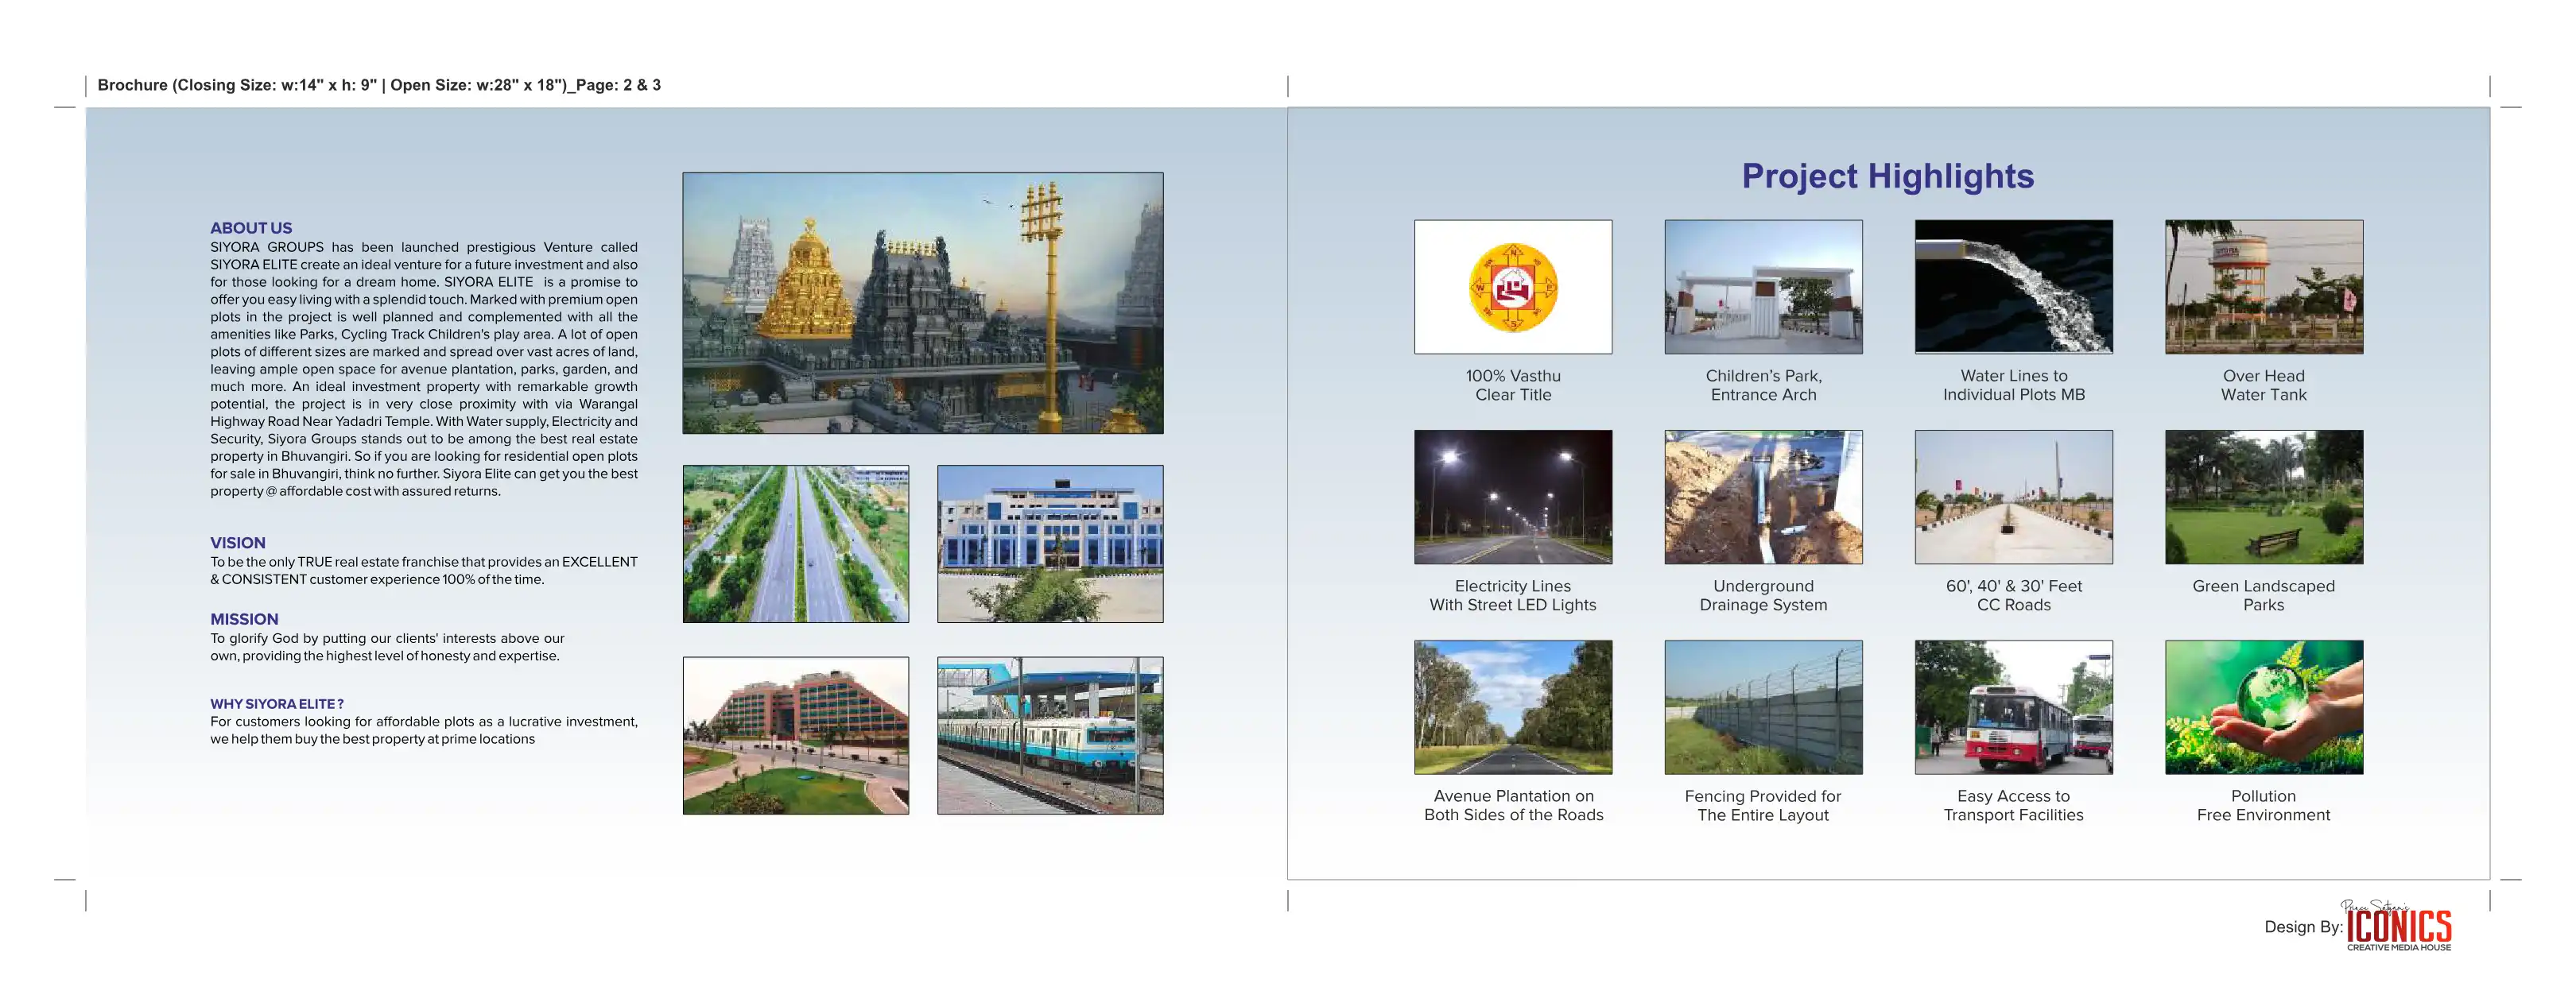Click the aerial highway photo
Viewport: 2576px width, 987px height.
pyautogui.click(x=795, y=543)
